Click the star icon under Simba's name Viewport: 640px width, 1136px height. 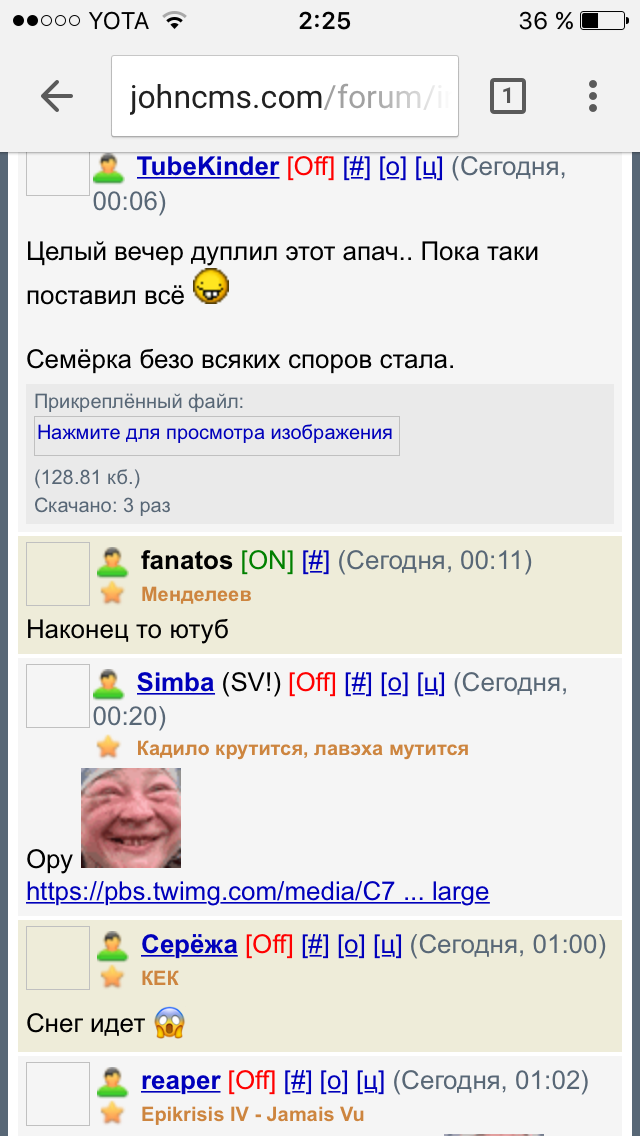click(x=109, y=748)
